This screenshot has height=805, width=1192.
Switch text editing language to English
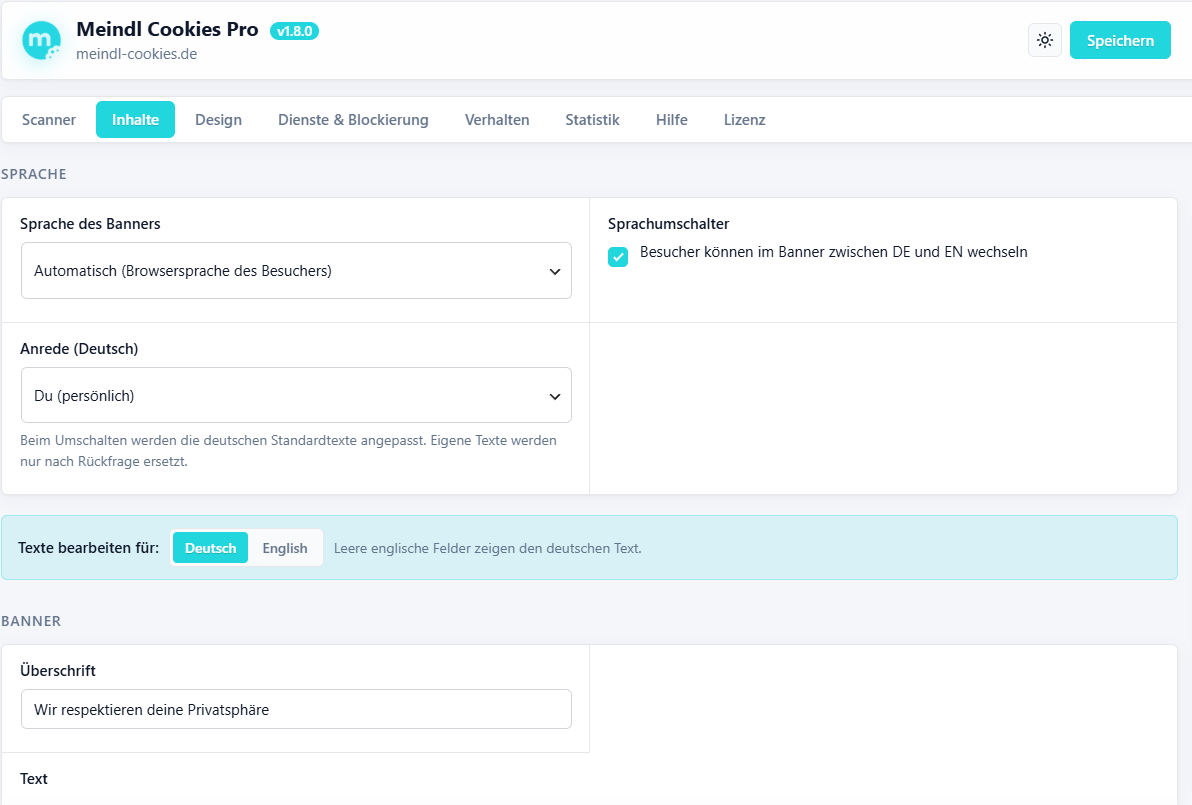click(x=285, y=548)
